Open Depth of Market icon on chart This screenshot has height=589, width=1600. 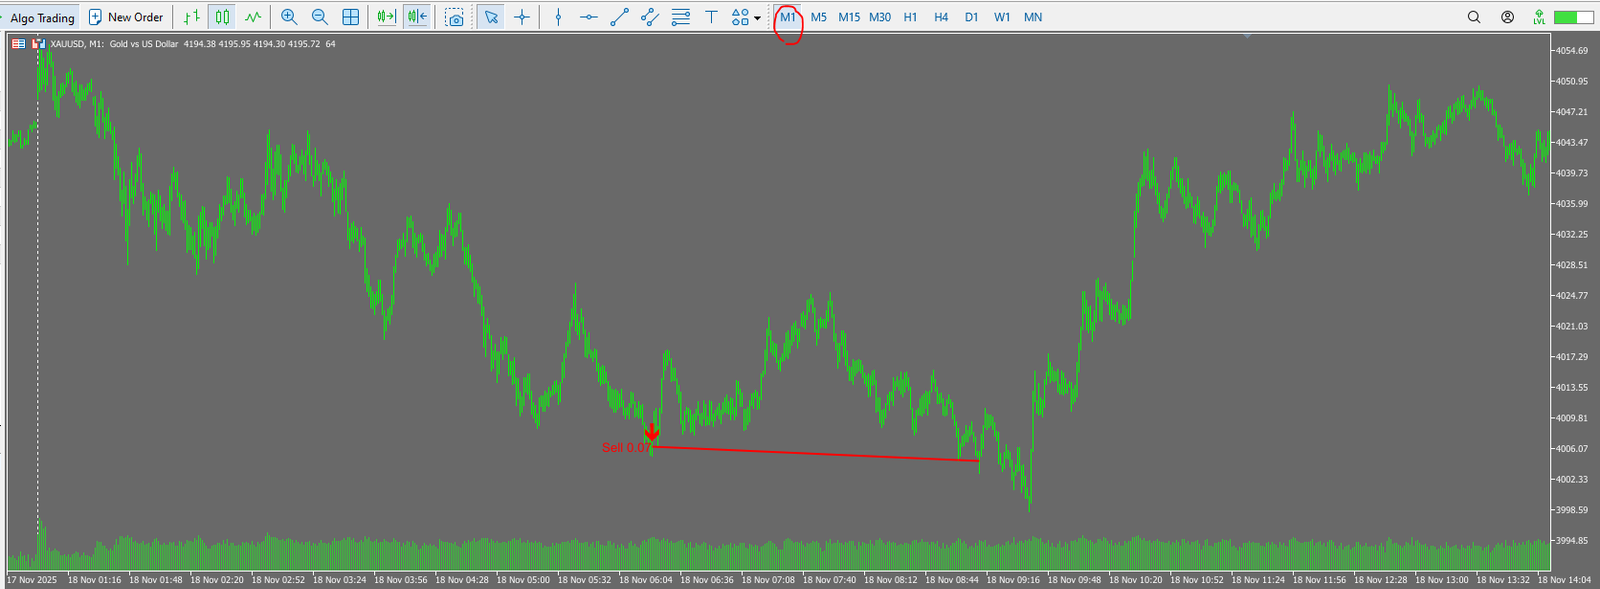(x=18, y=44)
